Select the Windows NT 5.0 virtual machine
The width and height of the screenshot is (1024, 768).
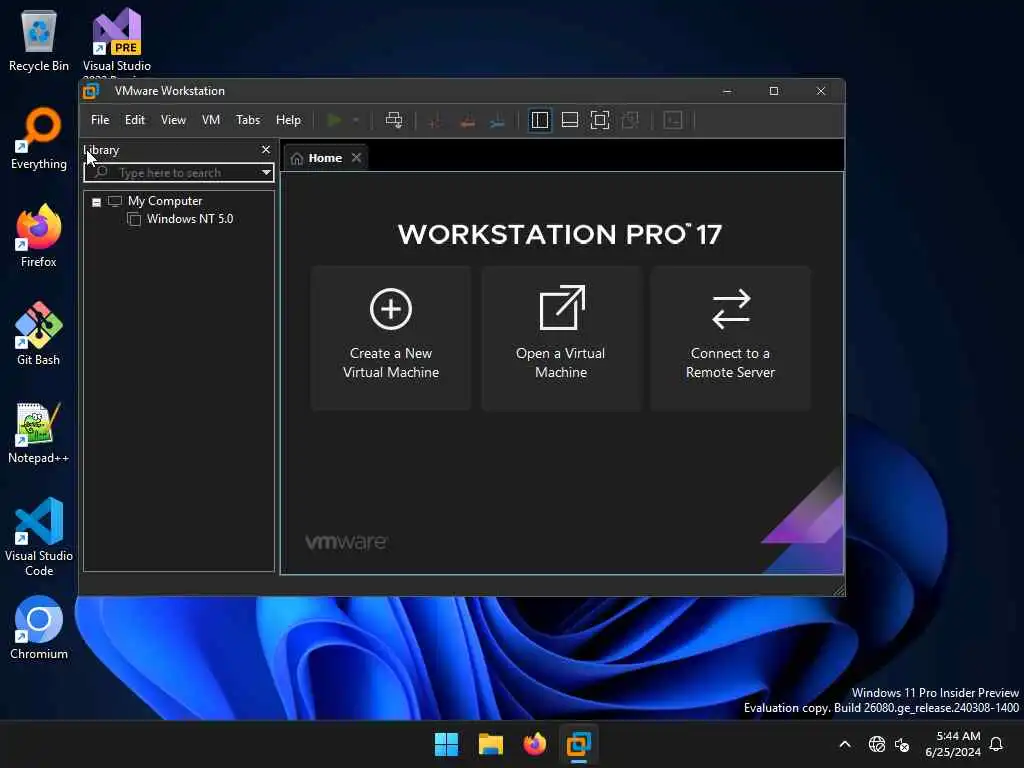pyautogui.click(x=189, y=219)
